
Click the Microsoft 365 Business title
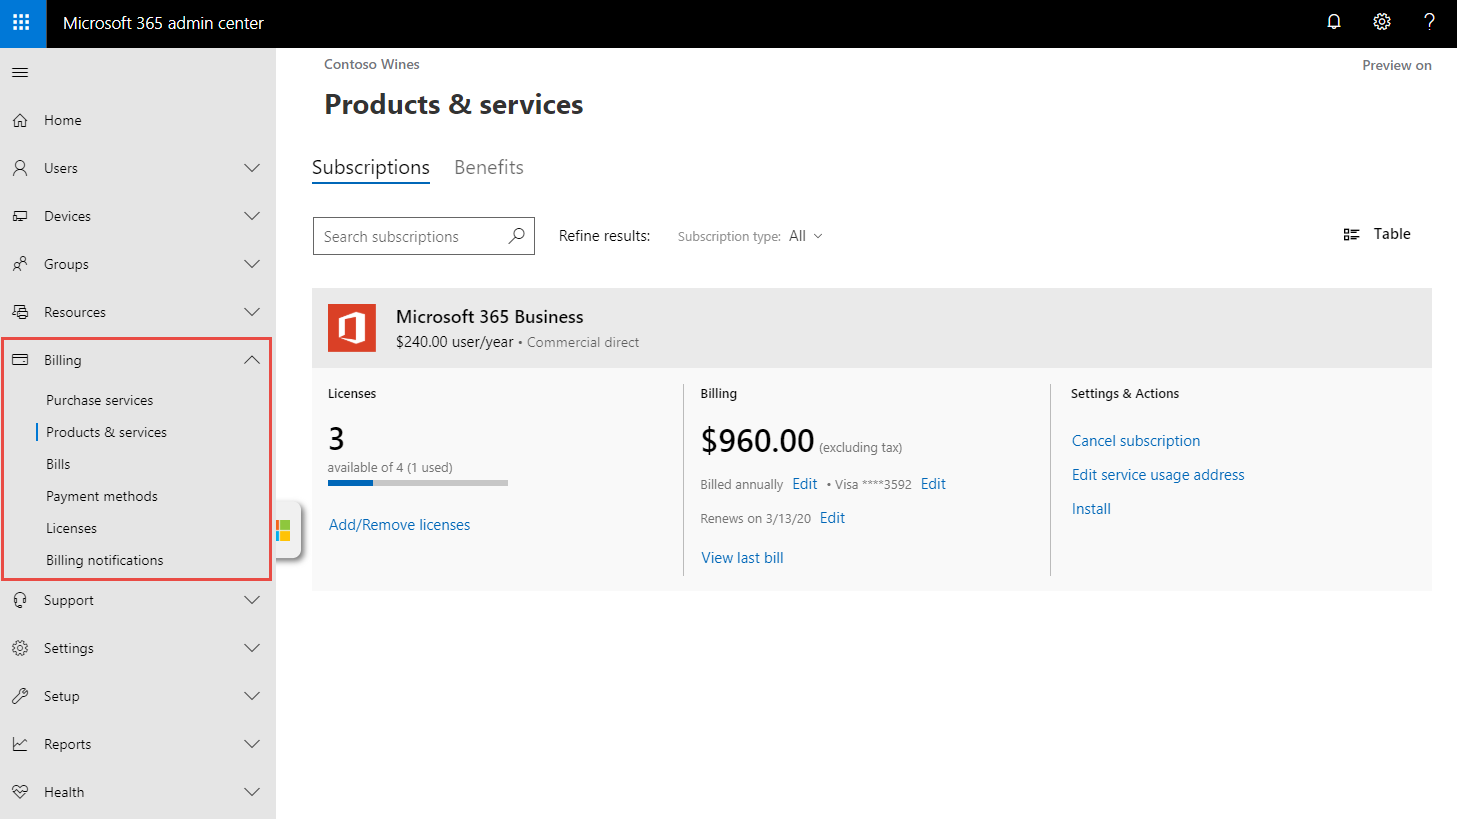490,317
